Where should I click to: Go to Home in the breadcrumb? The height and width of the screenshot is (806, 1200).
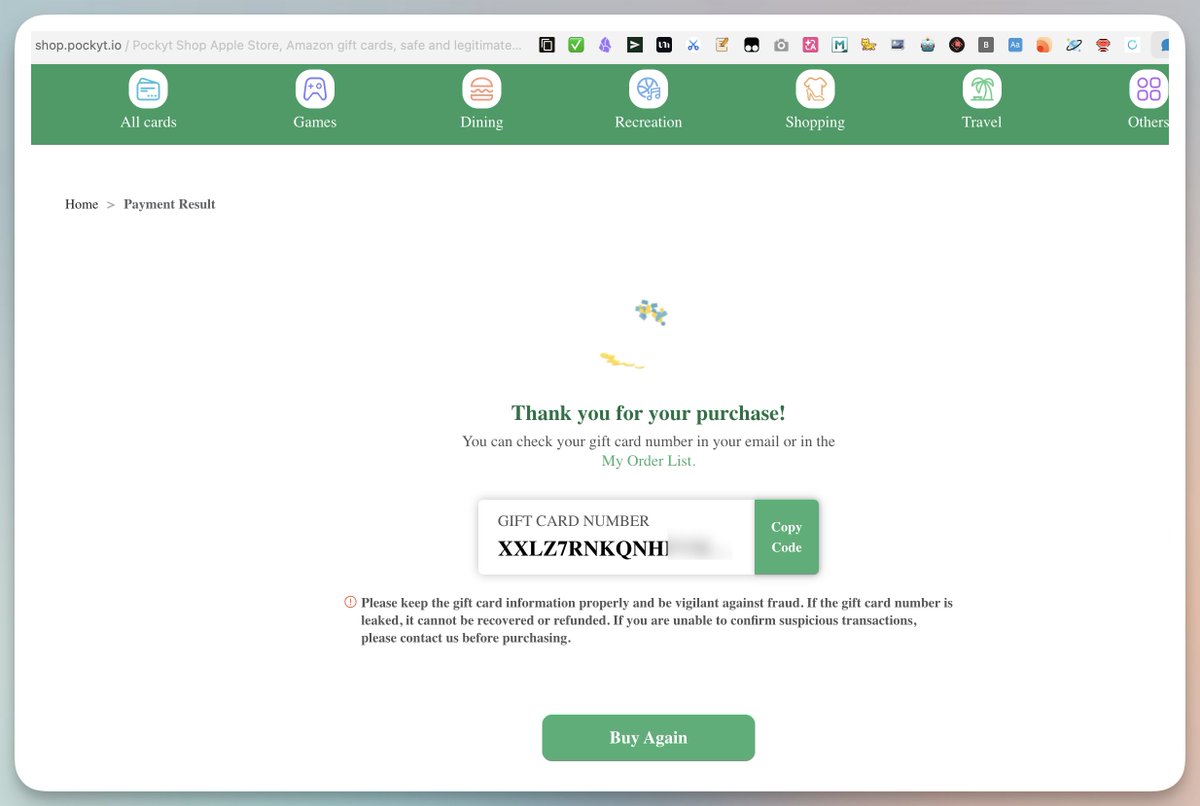[x=81, y=204]
